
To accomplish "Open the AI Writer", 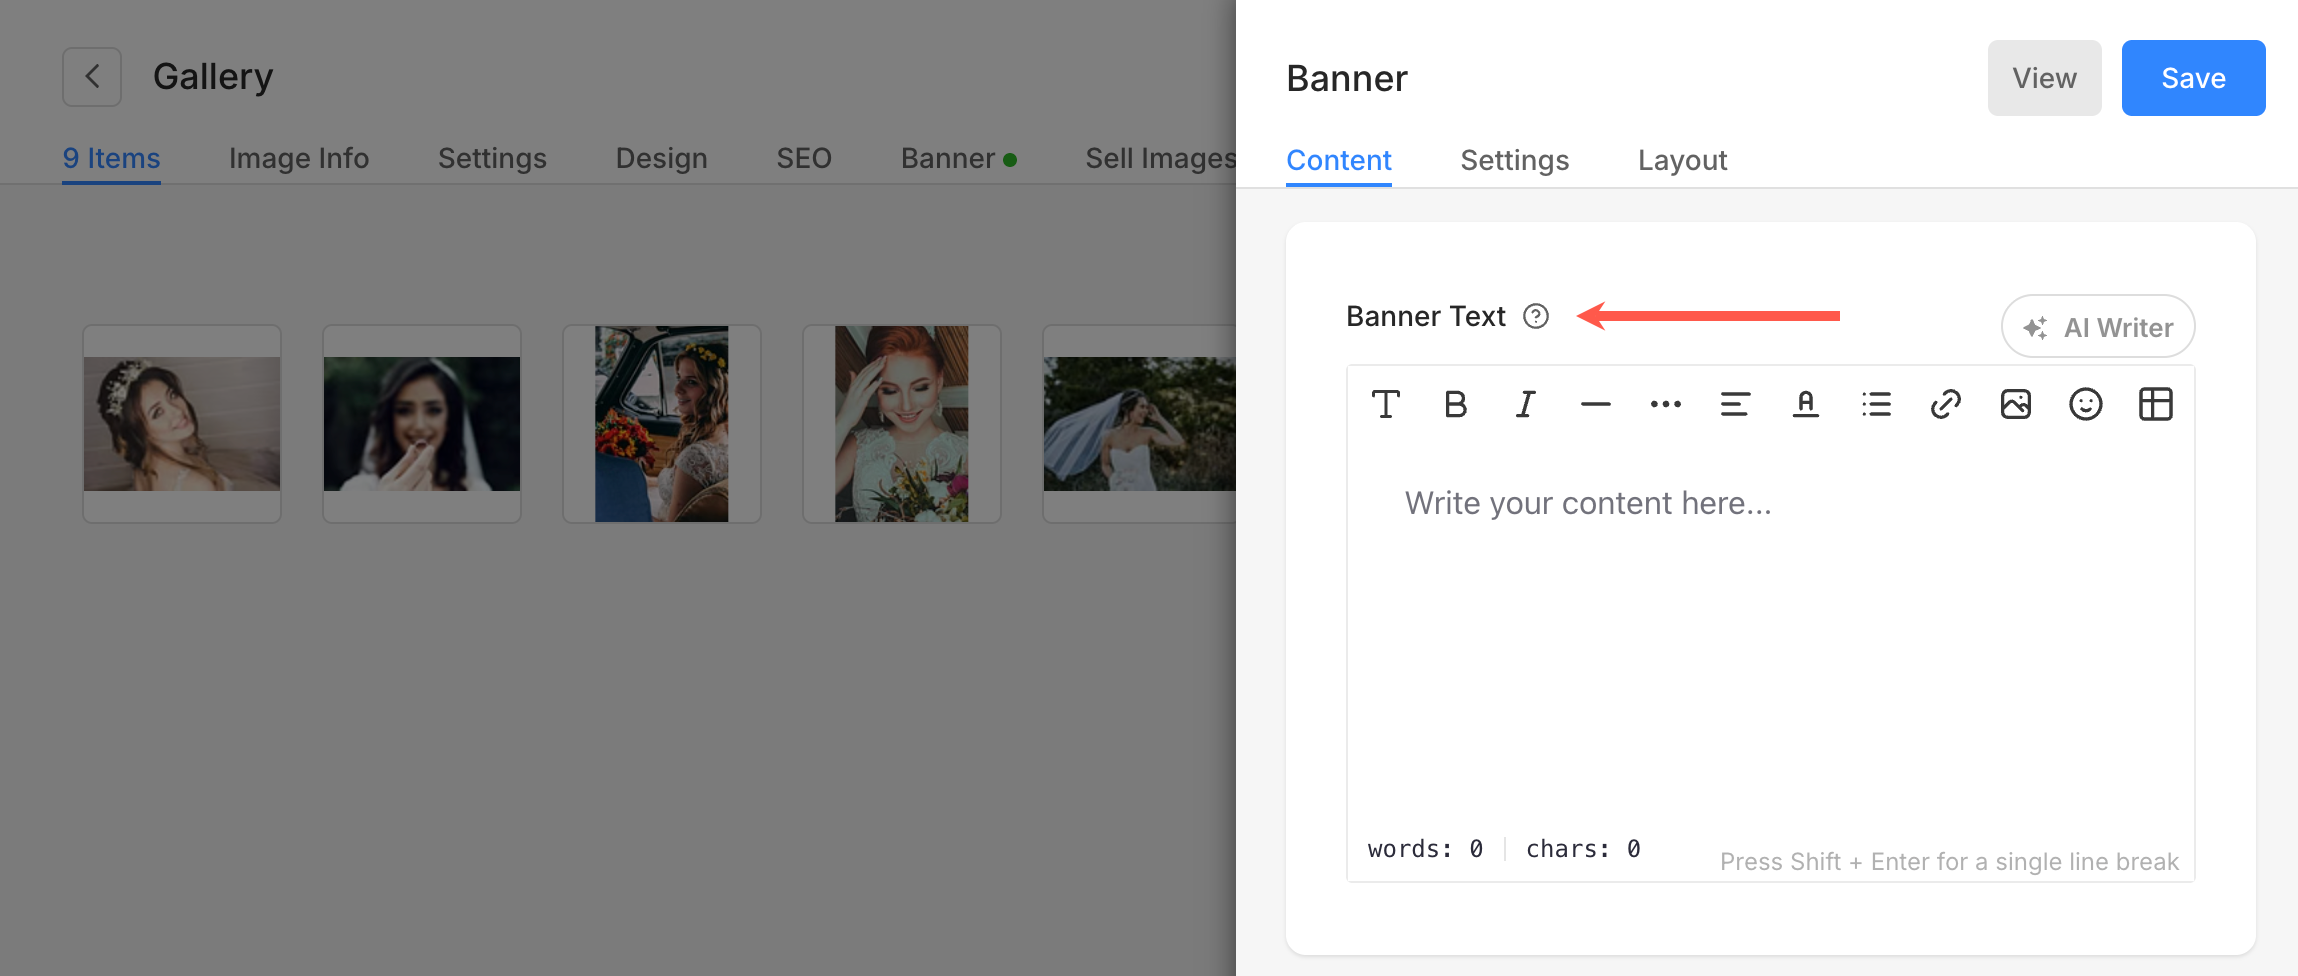I will point(2098,327).
